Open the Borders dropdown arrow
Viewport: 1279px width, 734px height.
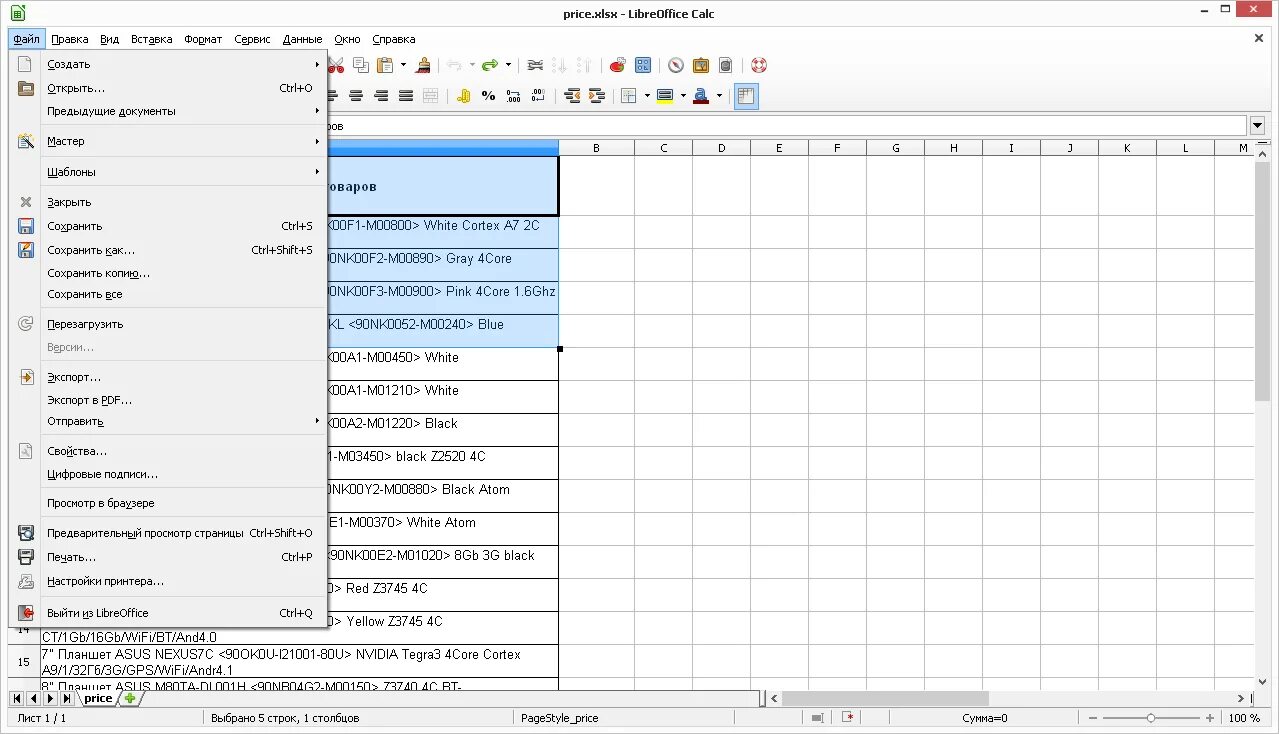click(x=647, y=96)
